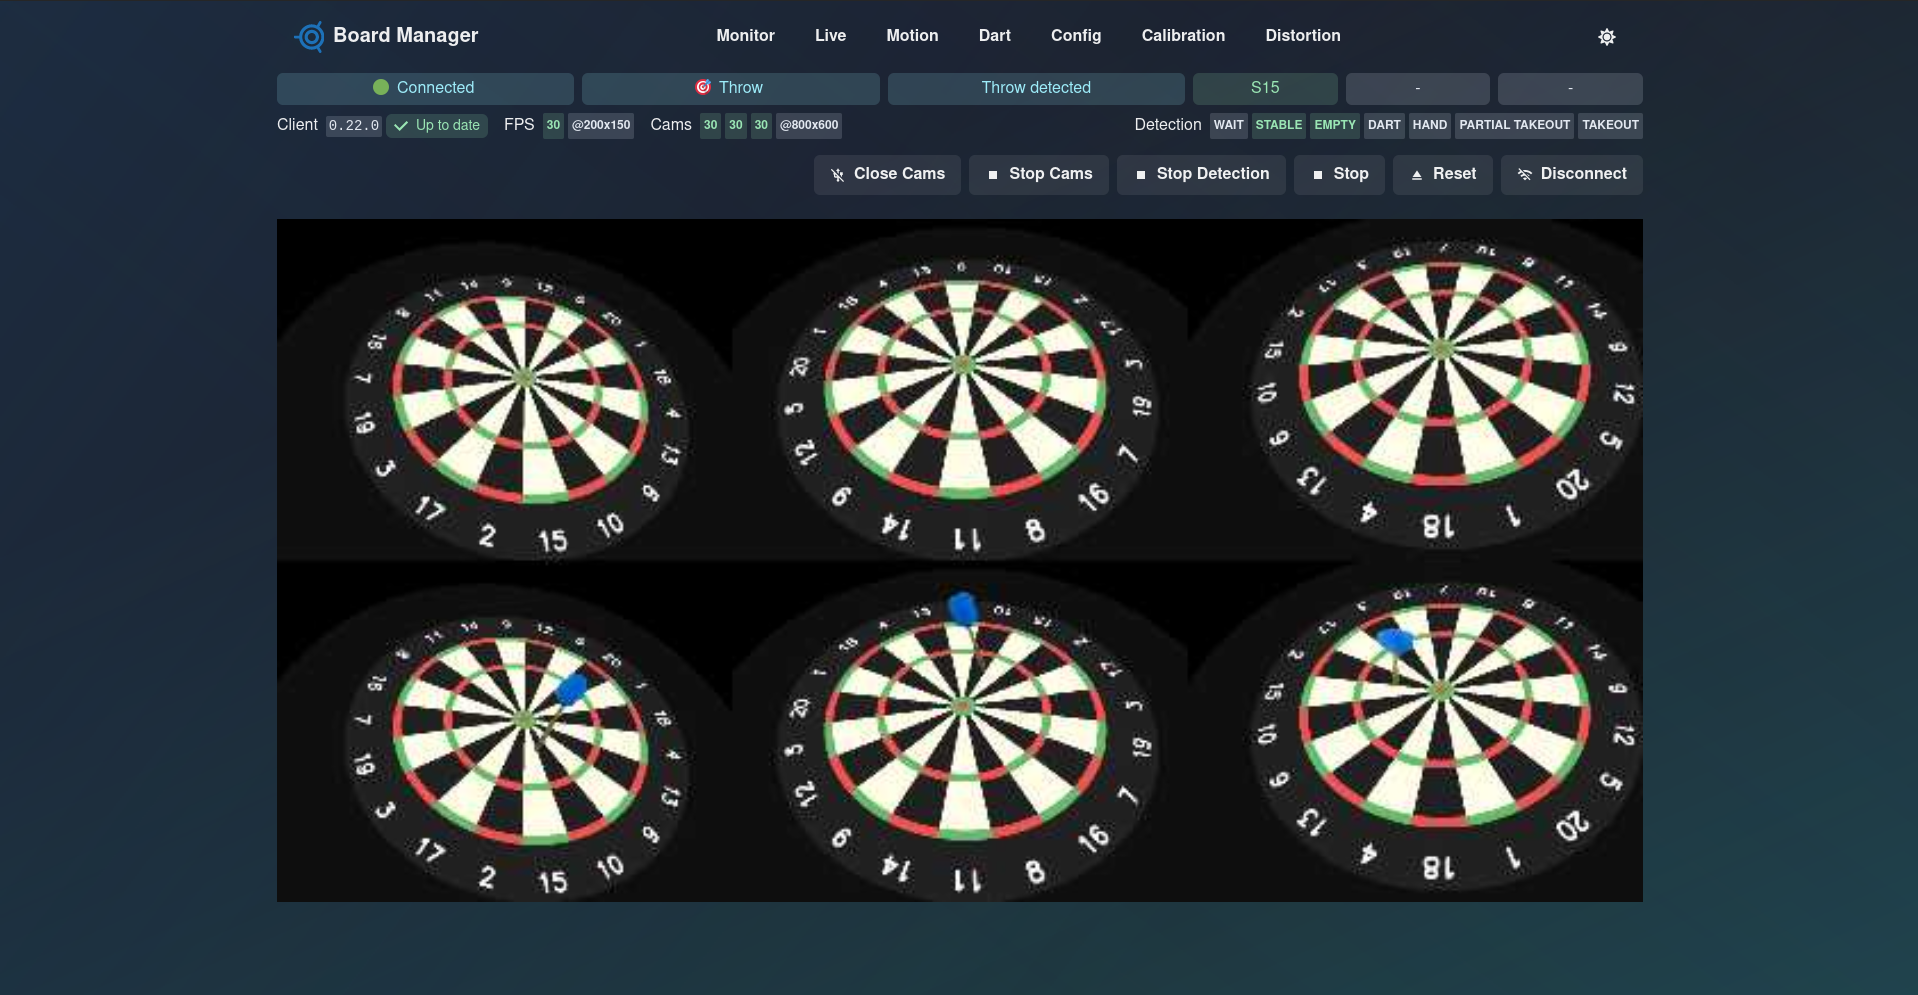The width and height of the screenshot is (1918, 995).
Task: Select the S15 throw result box
Action: (x=1264, y=88)
